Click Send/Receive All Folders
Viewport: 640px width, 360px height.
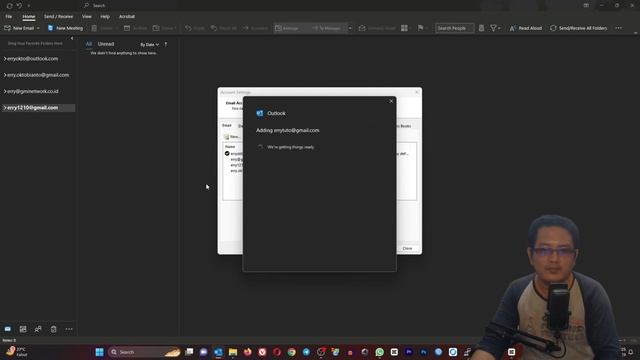[578, 28]
